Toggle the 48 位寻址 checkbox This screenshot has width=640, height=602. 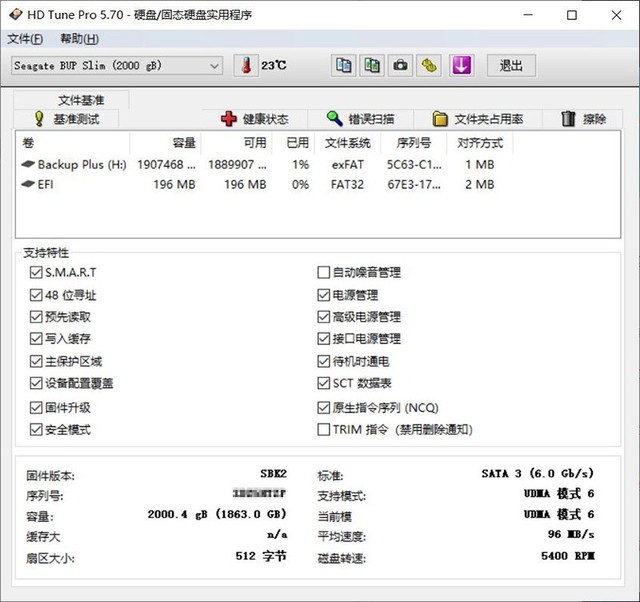point(36,295)
